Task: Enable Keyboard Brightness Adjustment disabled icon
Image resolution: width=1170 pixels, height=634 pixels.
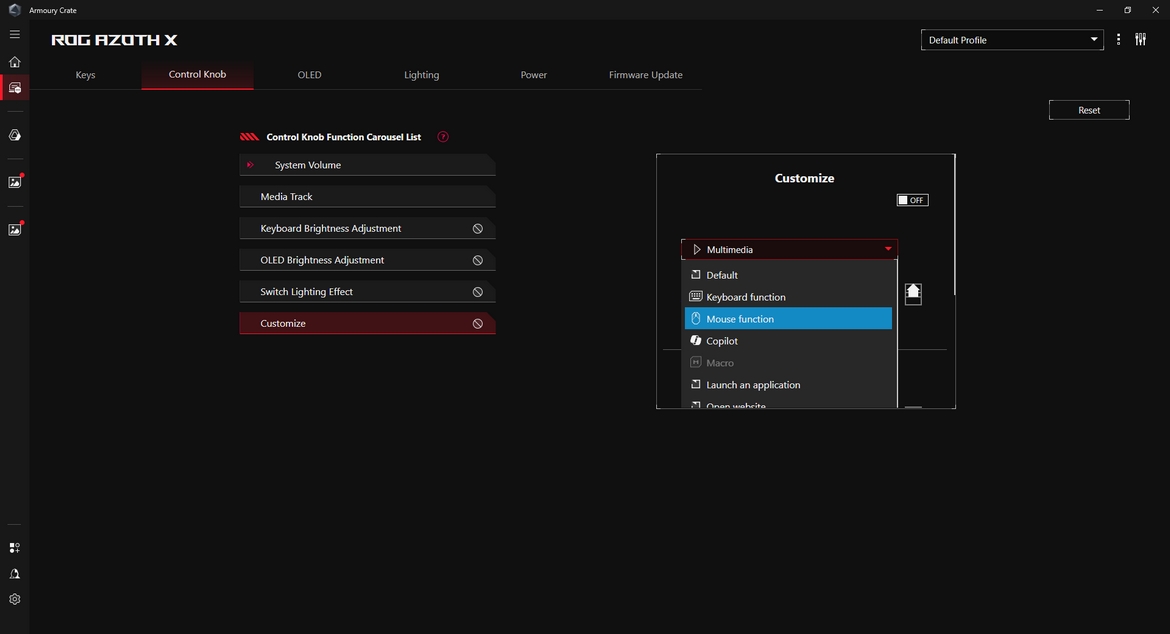Action: [x=478, y=229]
